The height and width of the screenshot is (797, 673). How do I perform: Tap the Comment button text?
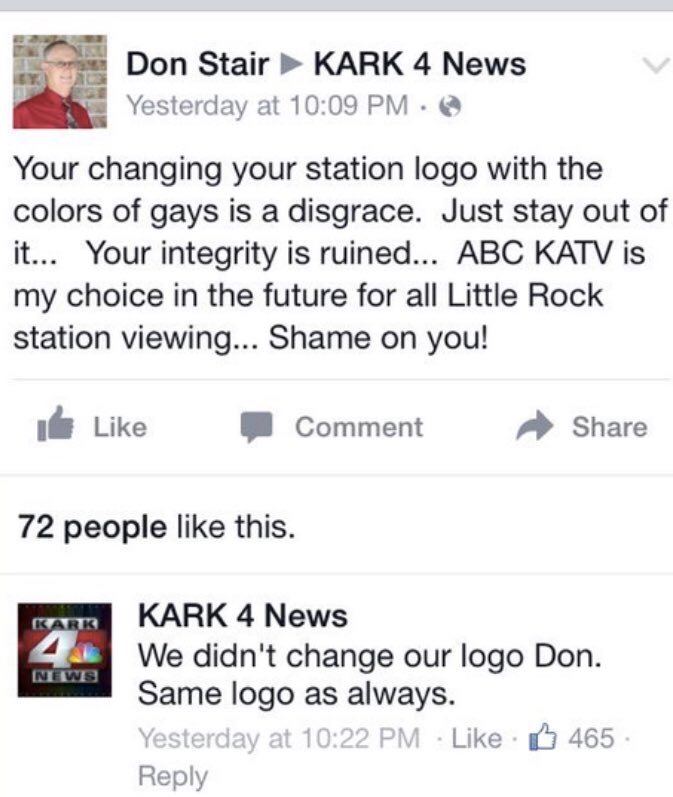pyautogui.click(x=359, y=427)
